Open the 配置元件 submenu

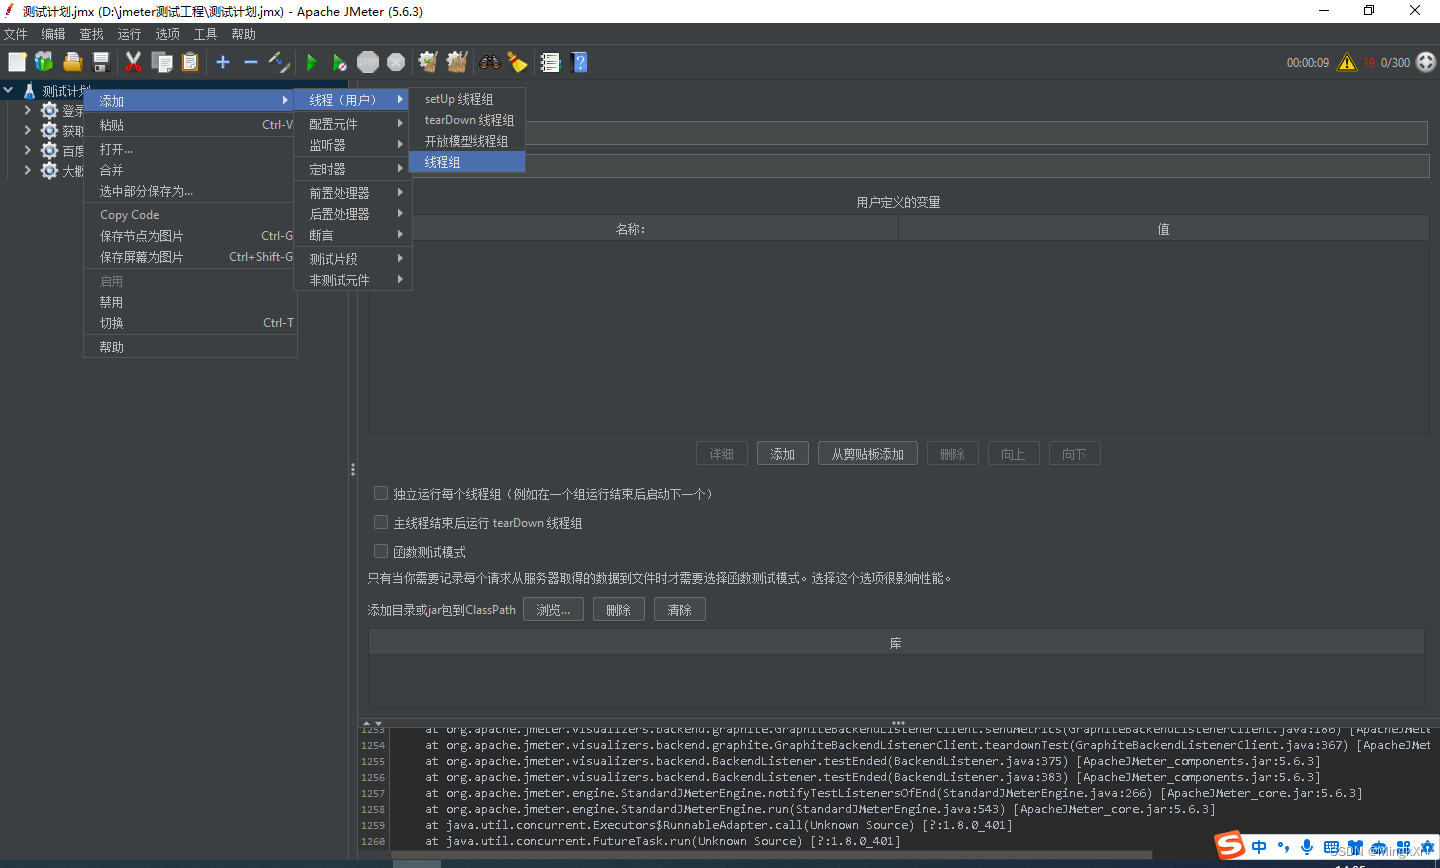[353, 124]
